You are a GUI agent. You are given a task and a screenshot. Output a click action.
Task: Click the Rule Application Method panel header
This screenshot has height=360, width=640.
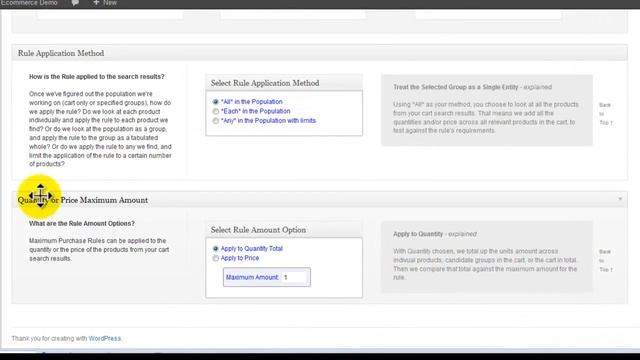pos(320,53)
